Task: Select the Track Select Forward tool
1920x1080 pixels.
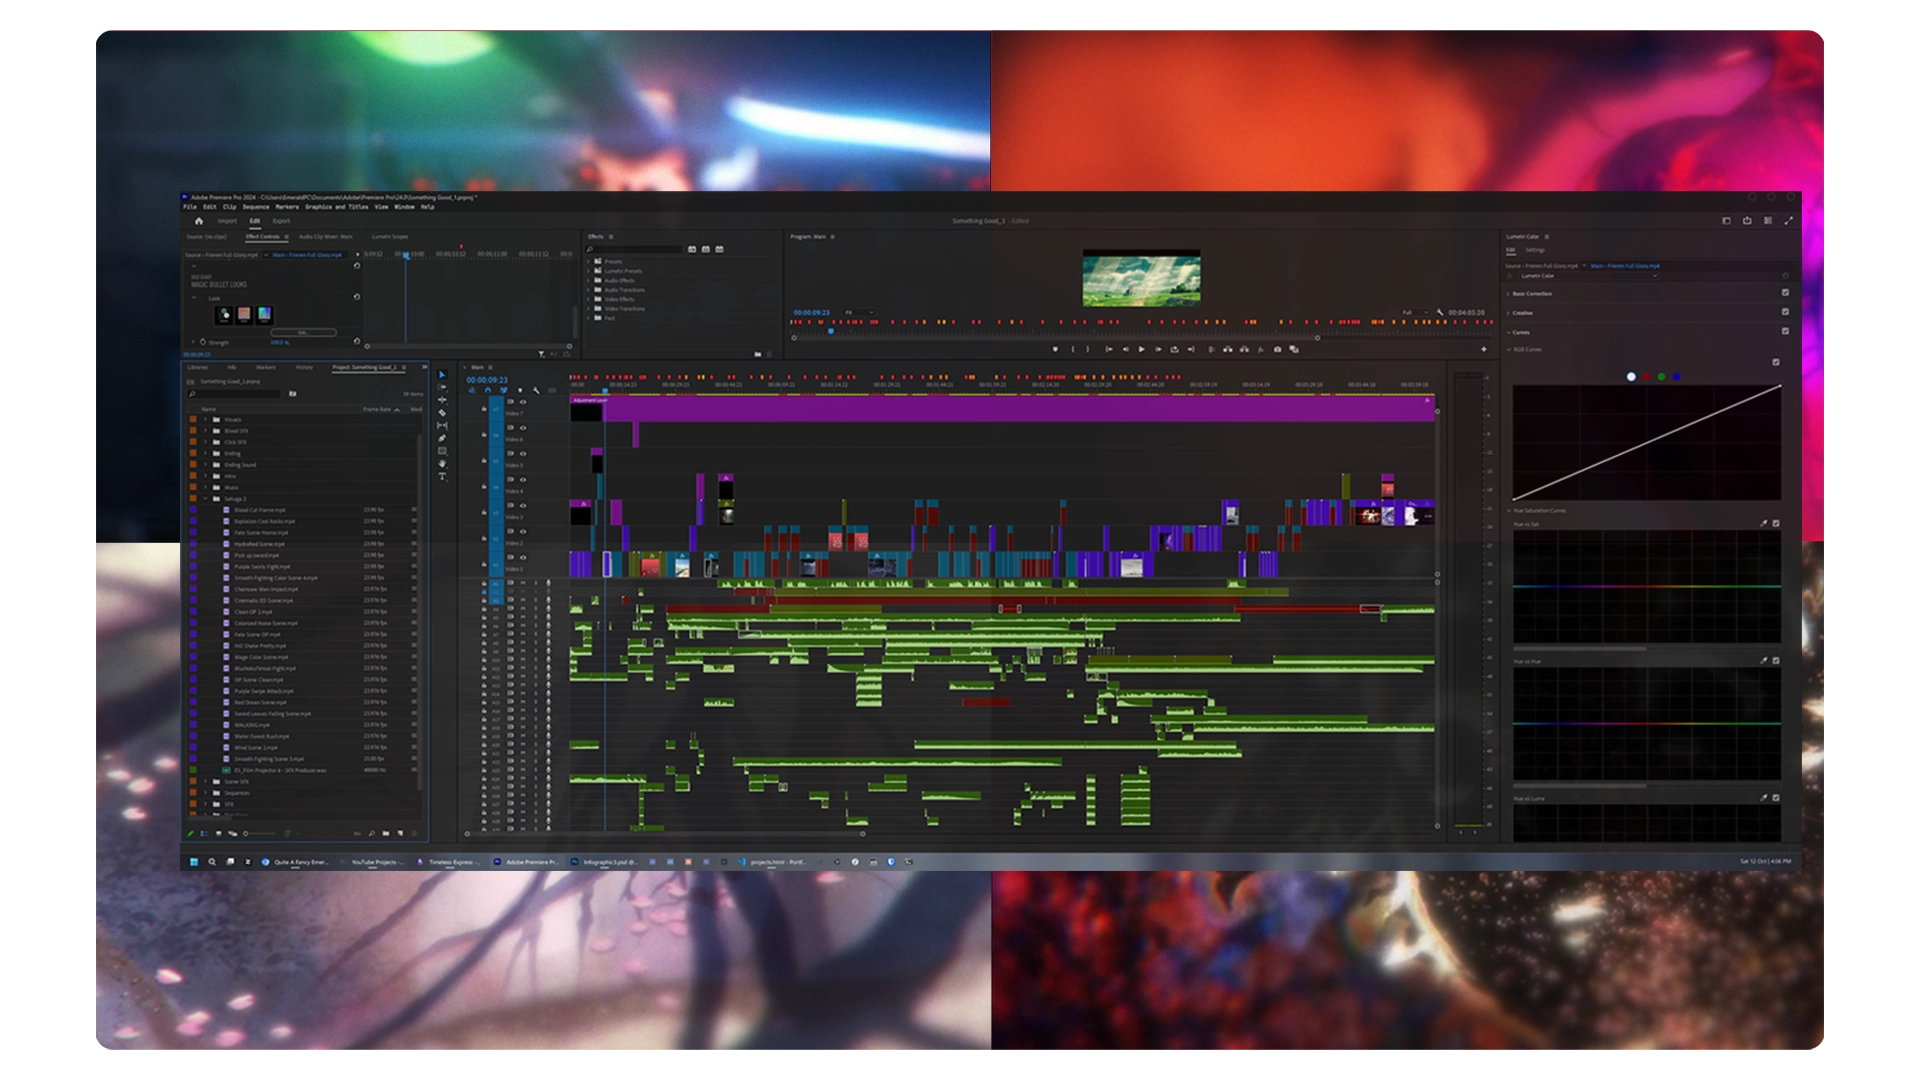Action: [442, 387]
